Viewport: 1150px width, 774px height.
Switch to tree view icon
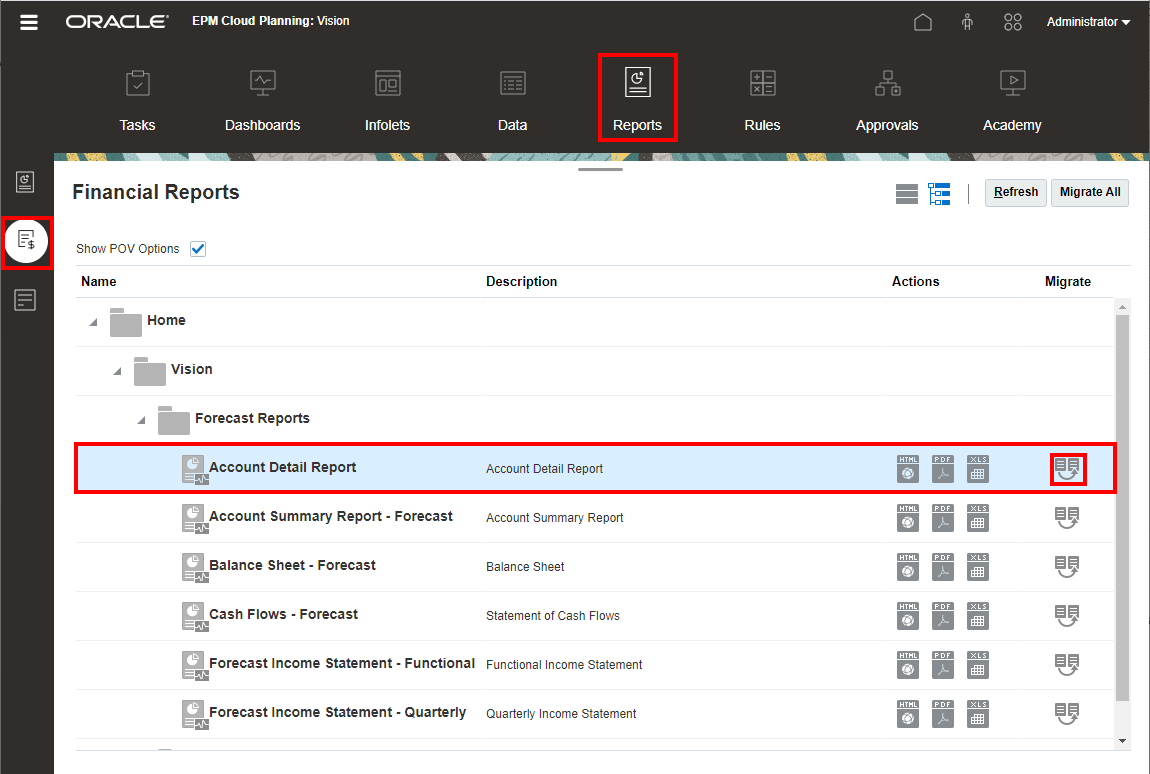click(x=939, y=194)
